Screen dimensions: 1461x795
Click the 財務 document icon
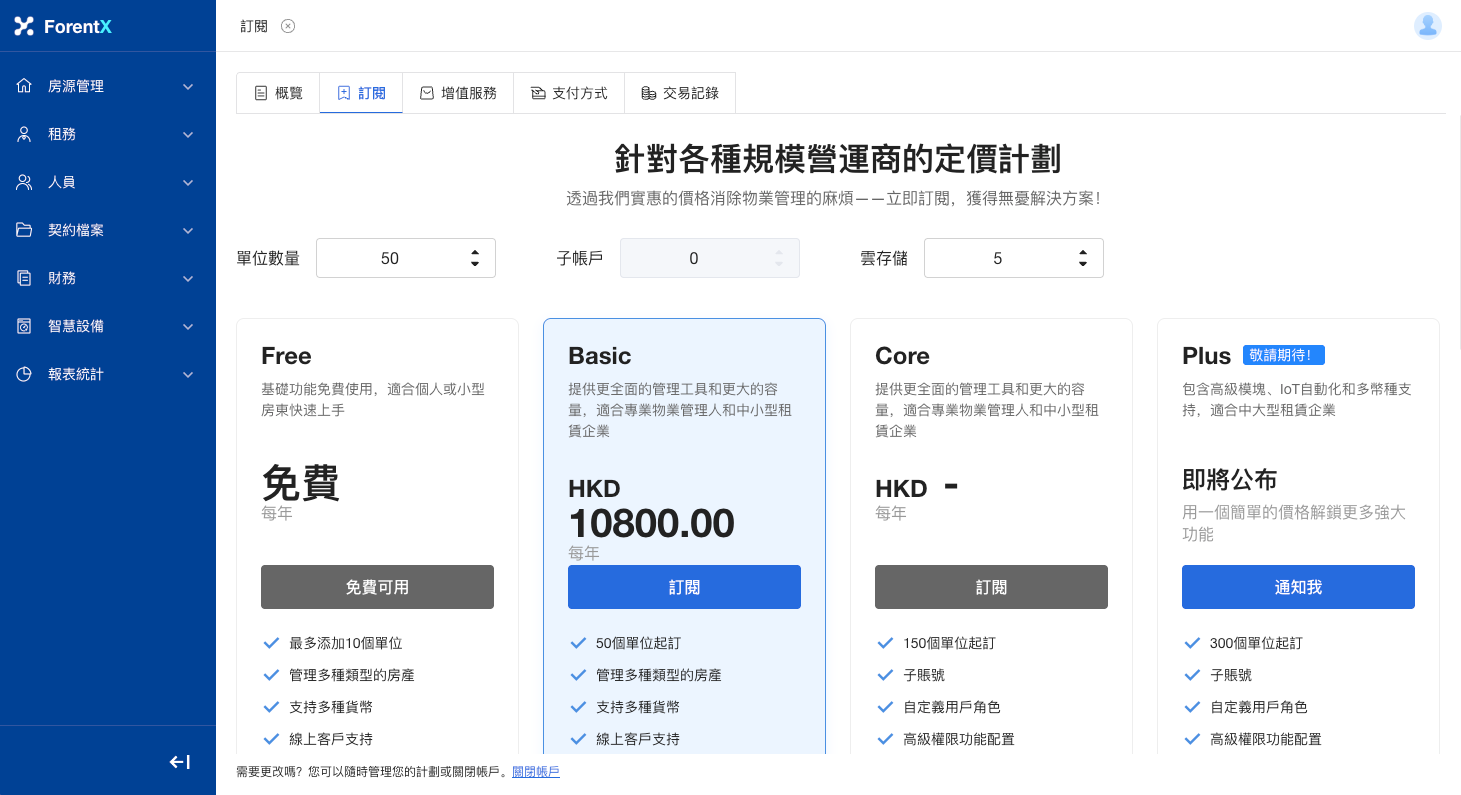pyautogui.click(x=24, y=278)
